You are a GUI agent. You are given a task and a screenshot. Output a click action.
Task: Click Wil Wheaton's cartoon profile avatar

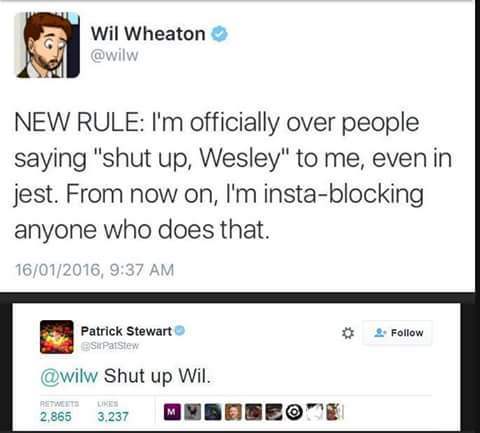(x=48, y=45)
